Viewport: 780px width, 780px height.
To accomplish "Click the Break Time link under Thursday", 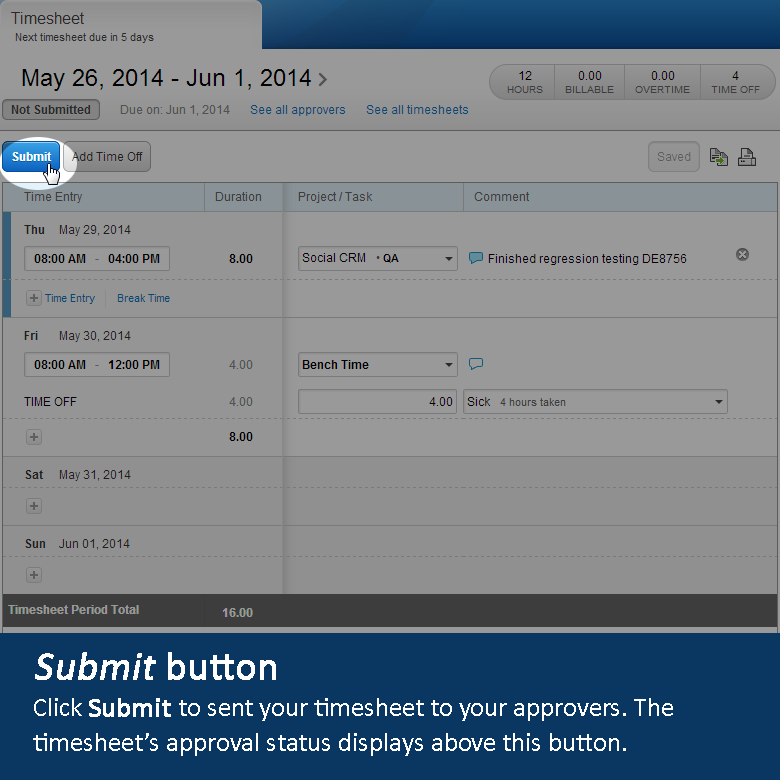I will [143, 298].
